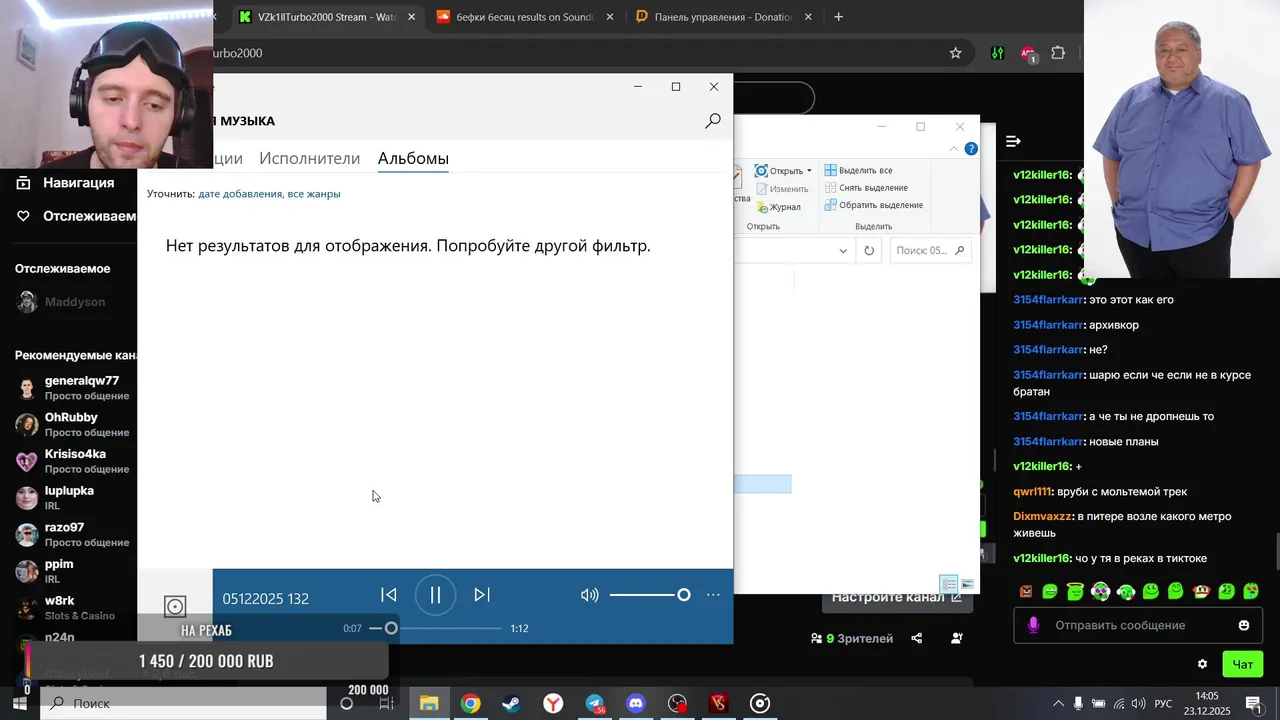Open chat settings gear icon
This screenshot has height=720, width=1280.
click(x=1202, y=664)
